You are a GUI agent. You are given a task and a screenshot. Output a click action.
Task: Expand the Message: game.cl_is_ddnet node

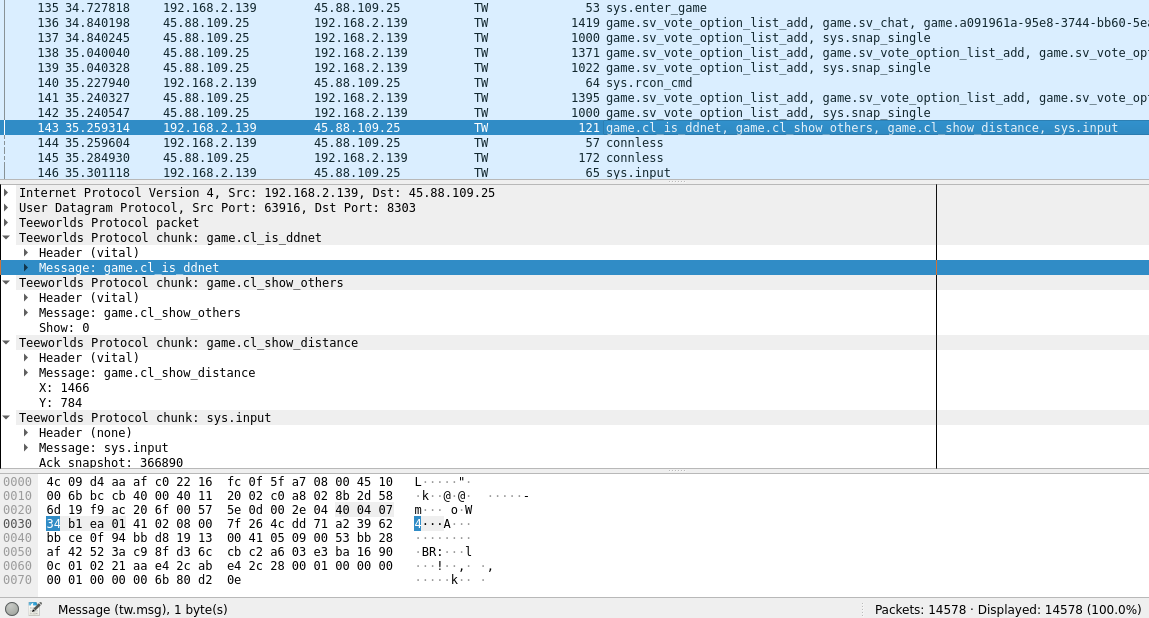tap(26, 268)
